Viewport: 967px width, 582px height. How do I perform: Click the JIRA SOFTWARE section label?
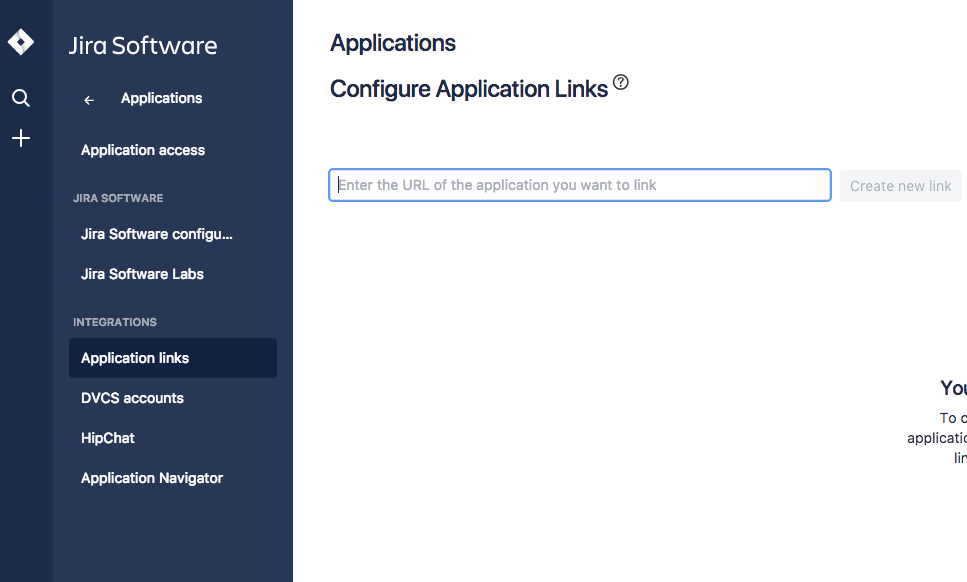(x=118, y=198)
